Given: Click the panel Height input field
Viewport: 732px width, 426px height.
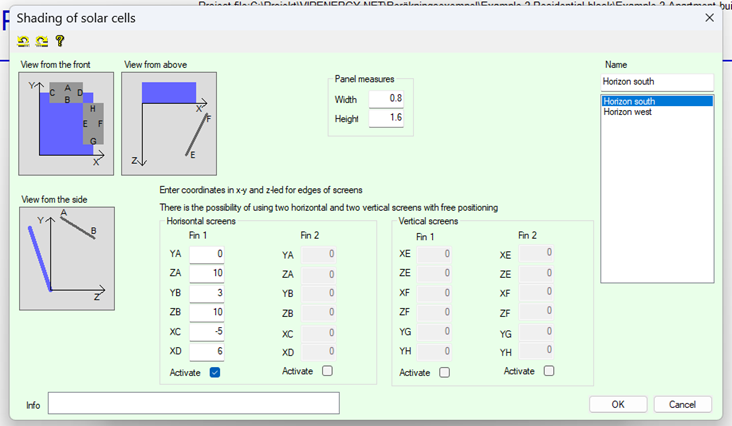Looking at the screenshot, I should point(385,119).
